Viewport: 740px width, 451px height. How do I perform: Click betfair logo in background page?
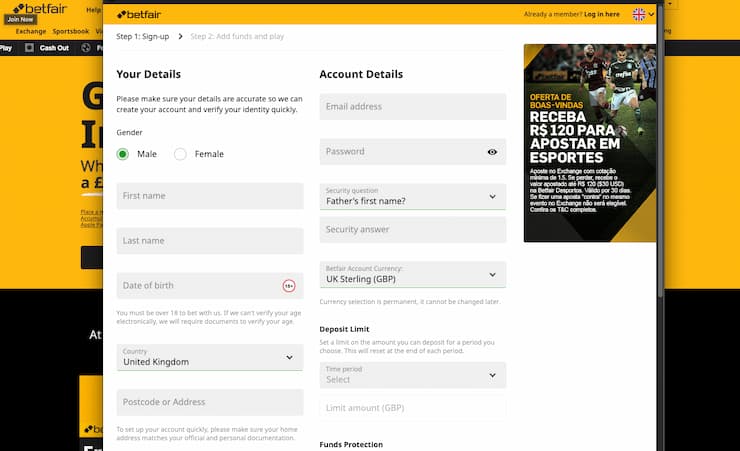[x=40, y=8]
